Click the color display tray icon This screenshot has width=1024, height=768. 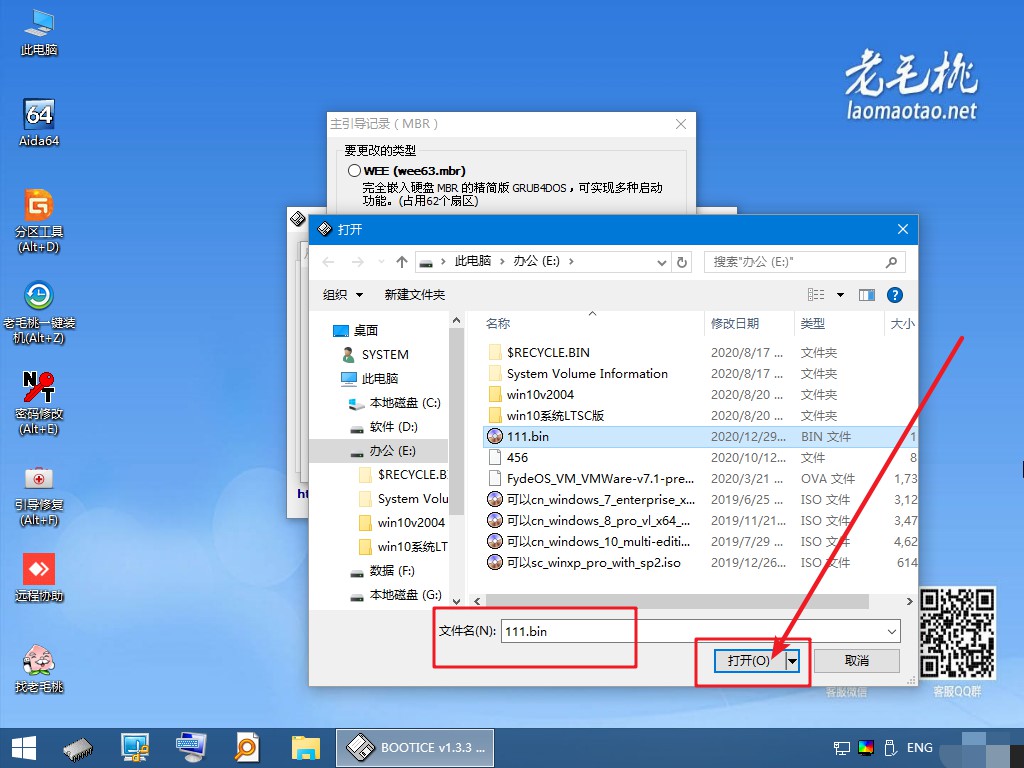click(x=866, y=748)
